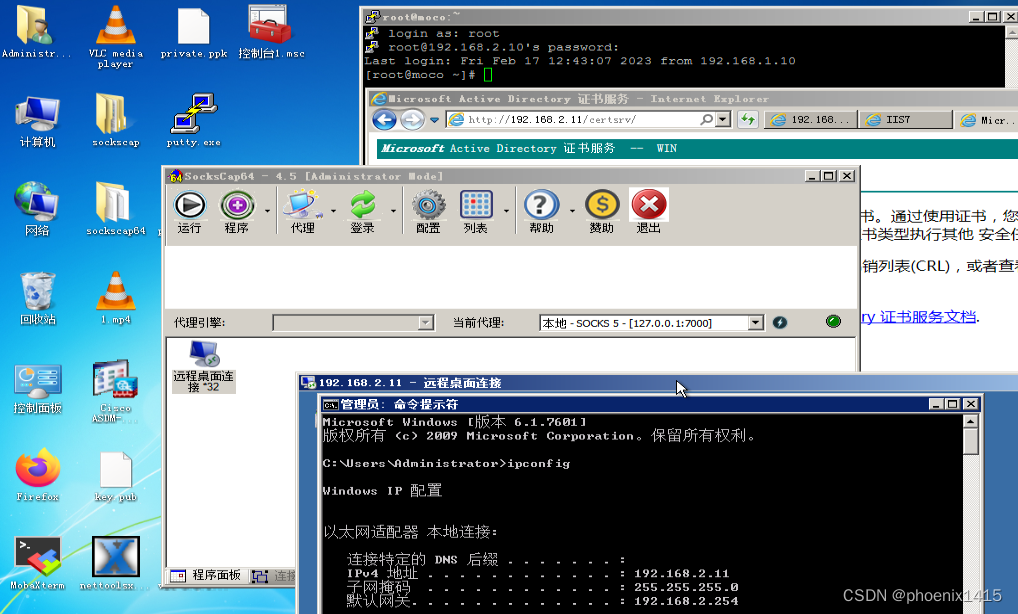This screenshot has width=1018, height=614.
Task: Open the 控制台1.msc console icon
Action: click(271, 31)
